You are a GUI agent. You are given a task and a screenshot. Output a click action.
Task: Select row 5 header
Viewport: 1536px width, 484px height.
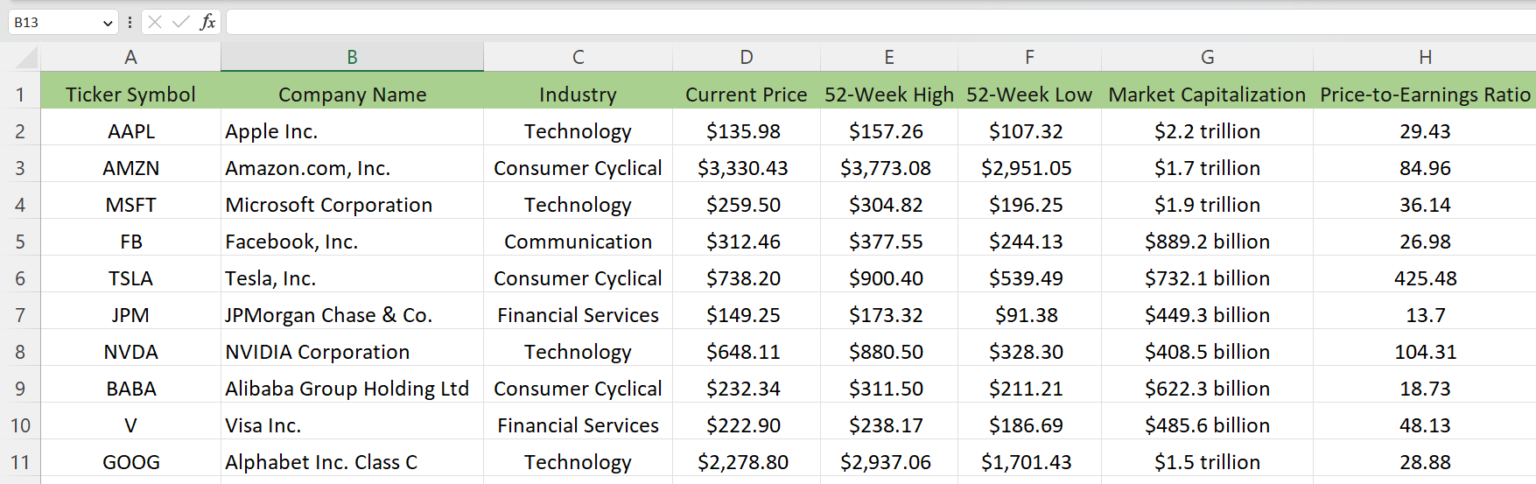(20, 241)
